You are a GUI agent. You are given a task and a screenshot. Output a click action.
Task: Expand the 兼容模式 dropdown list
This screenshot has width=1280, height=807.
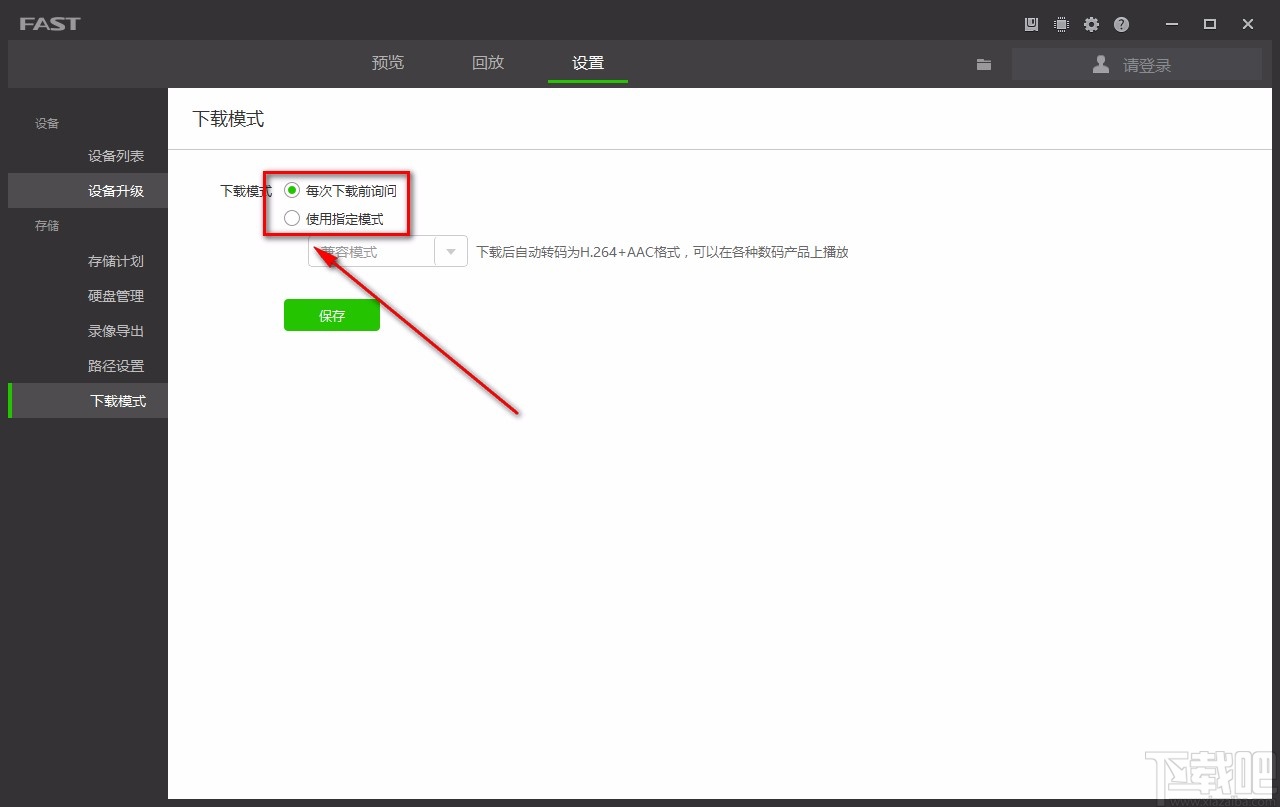click(450, 252)
